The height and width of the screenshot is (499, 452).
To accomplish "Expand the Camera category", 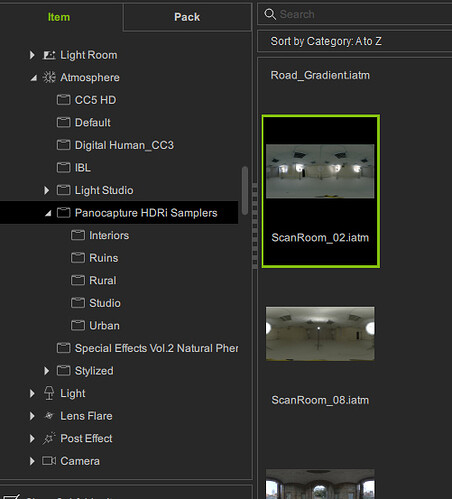I will (x=32, y=461).
